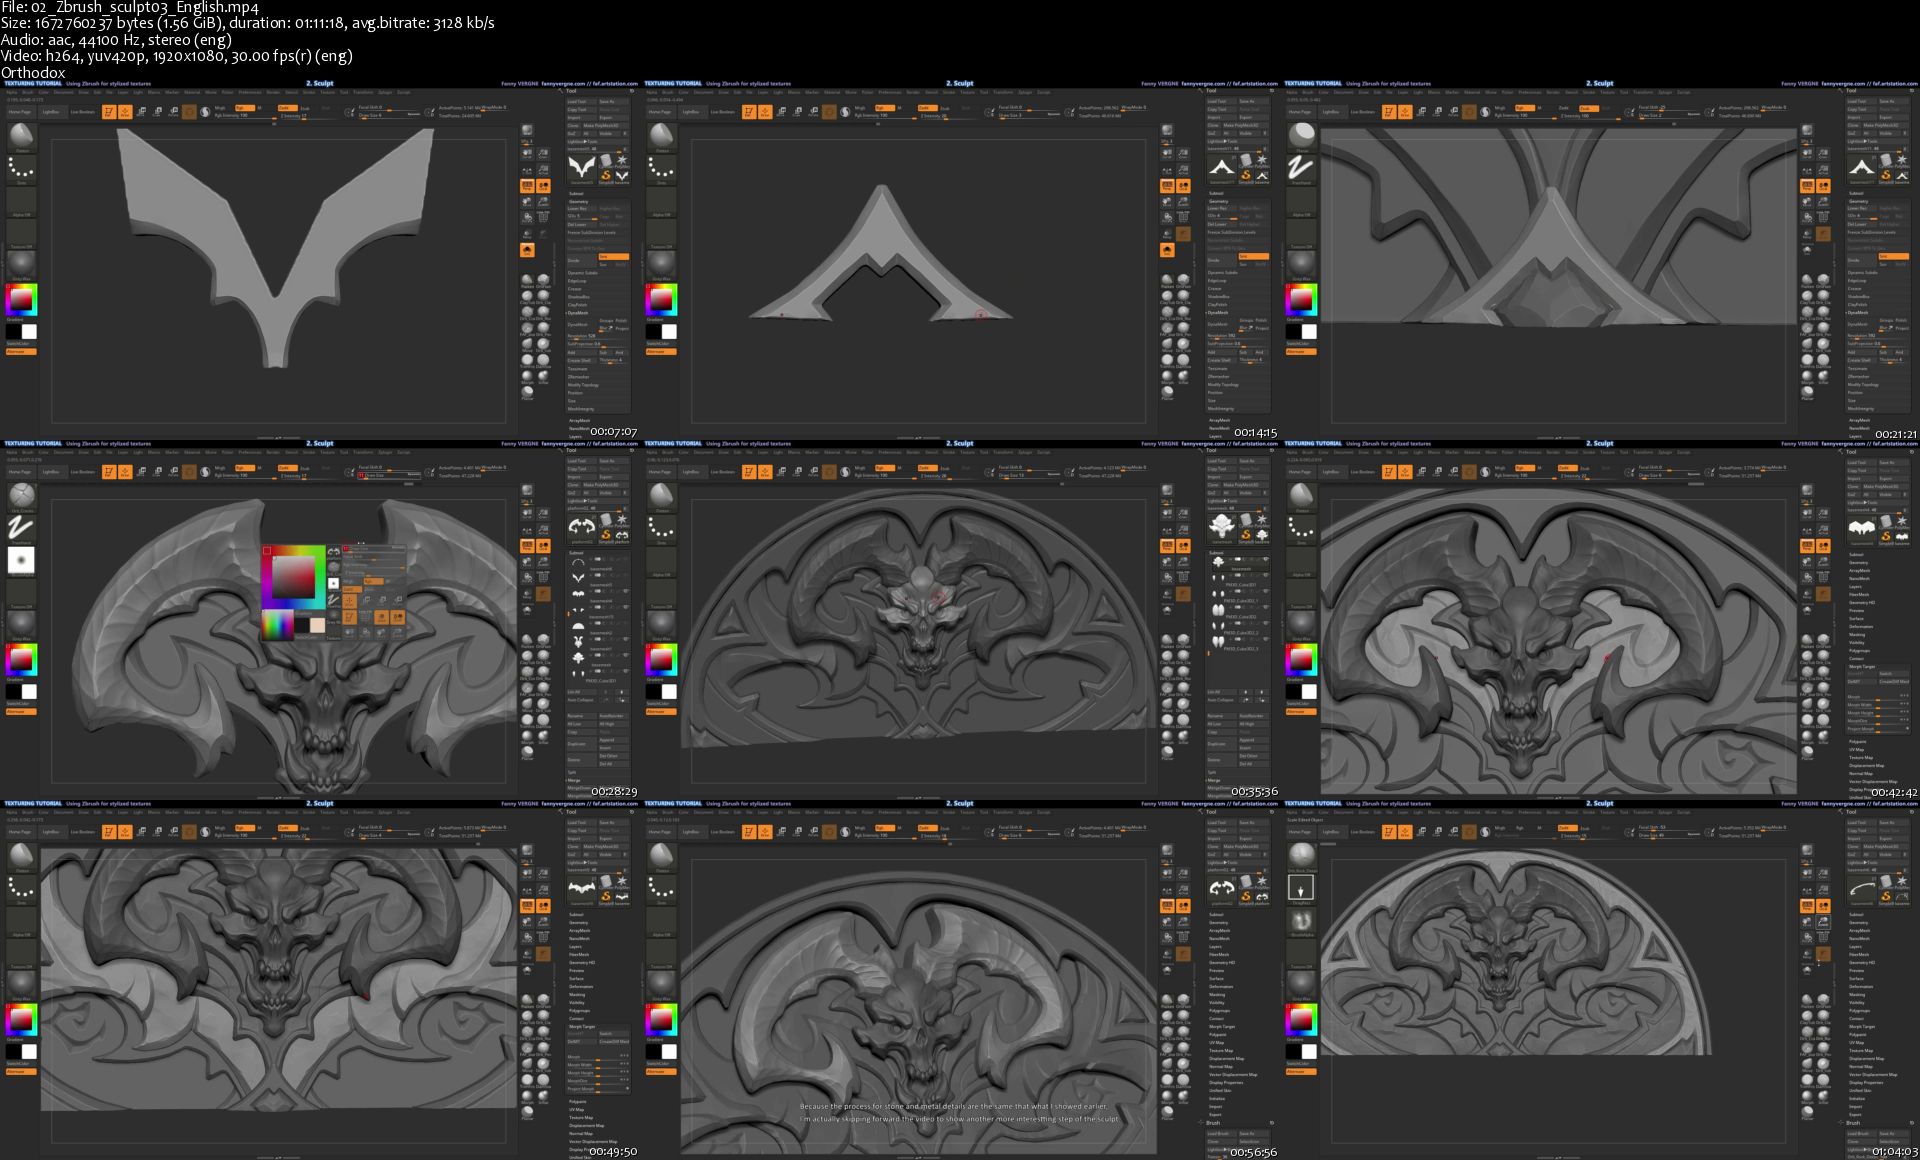Pick the peach swatch in the 00:28:29 popup
This screenshot has height=1160, width=1920.
click(x=317, y=625)
